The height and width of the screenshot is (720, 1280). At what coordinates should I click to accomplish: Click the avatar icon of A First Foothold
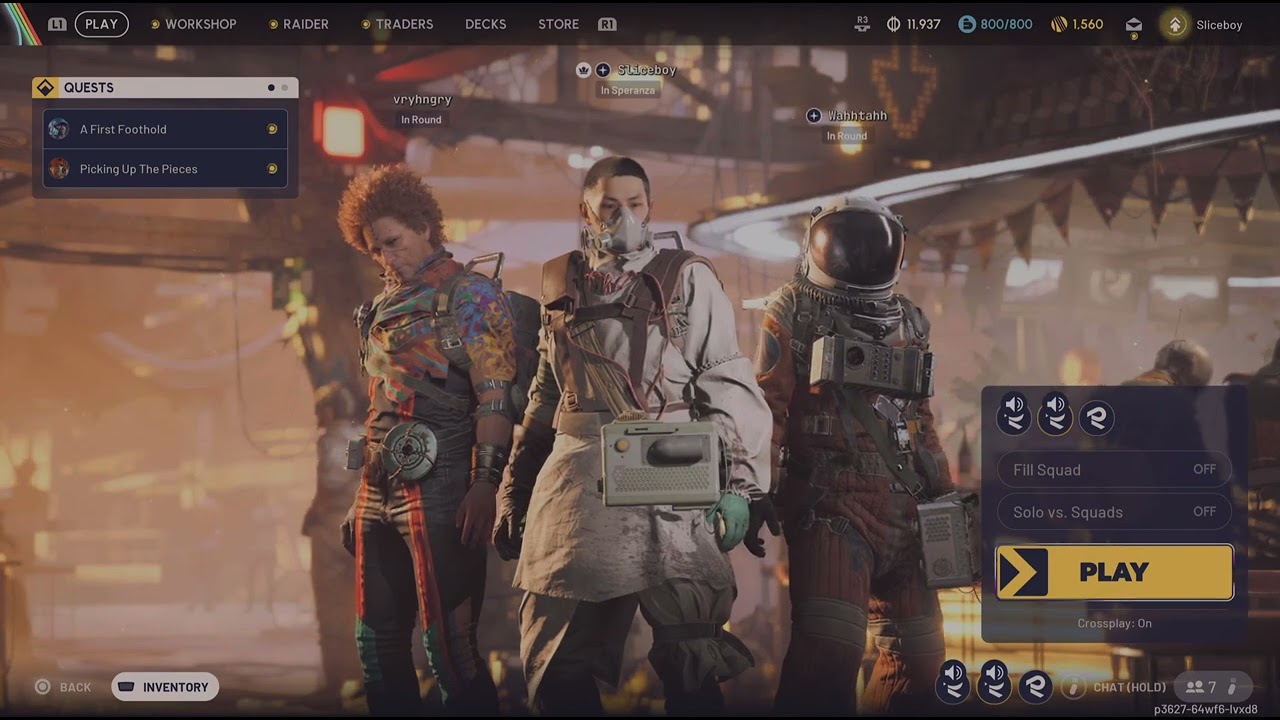pyautogui.click(x=59, y=129)
